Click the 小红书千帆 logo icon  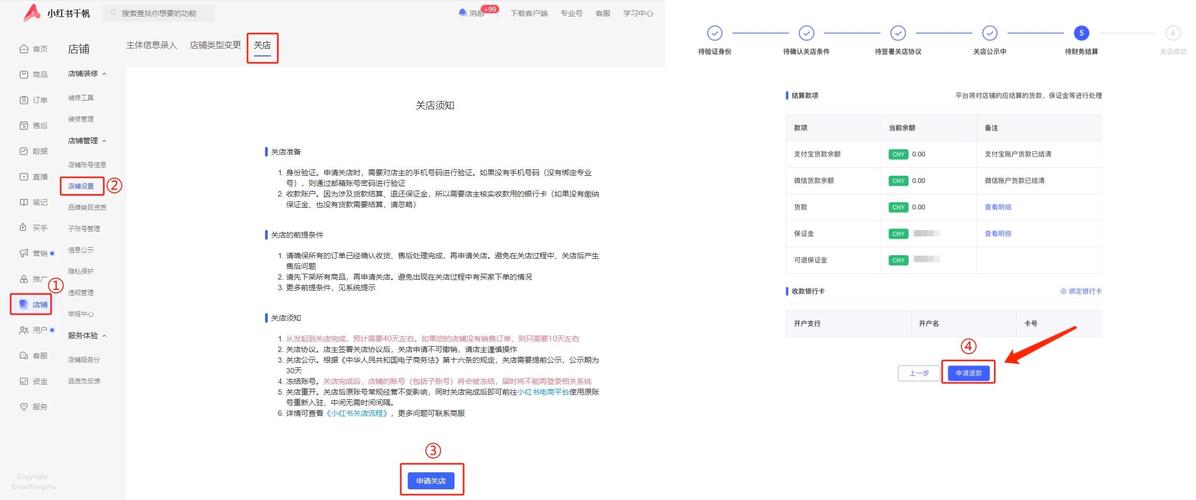click(32, 12)
